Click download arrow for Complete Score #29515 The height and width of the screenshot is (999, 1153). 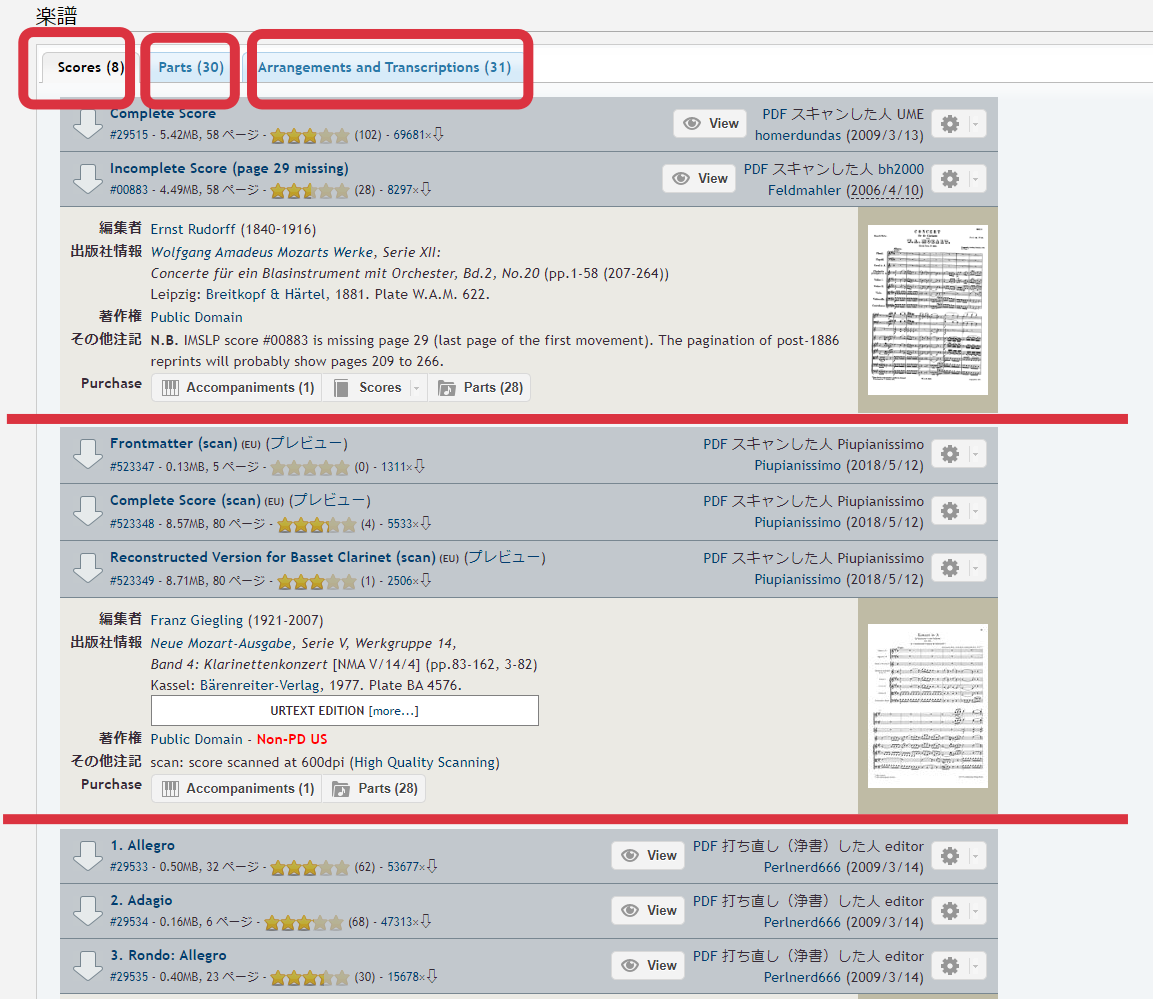pyautogui.click(x=89, y=123)
